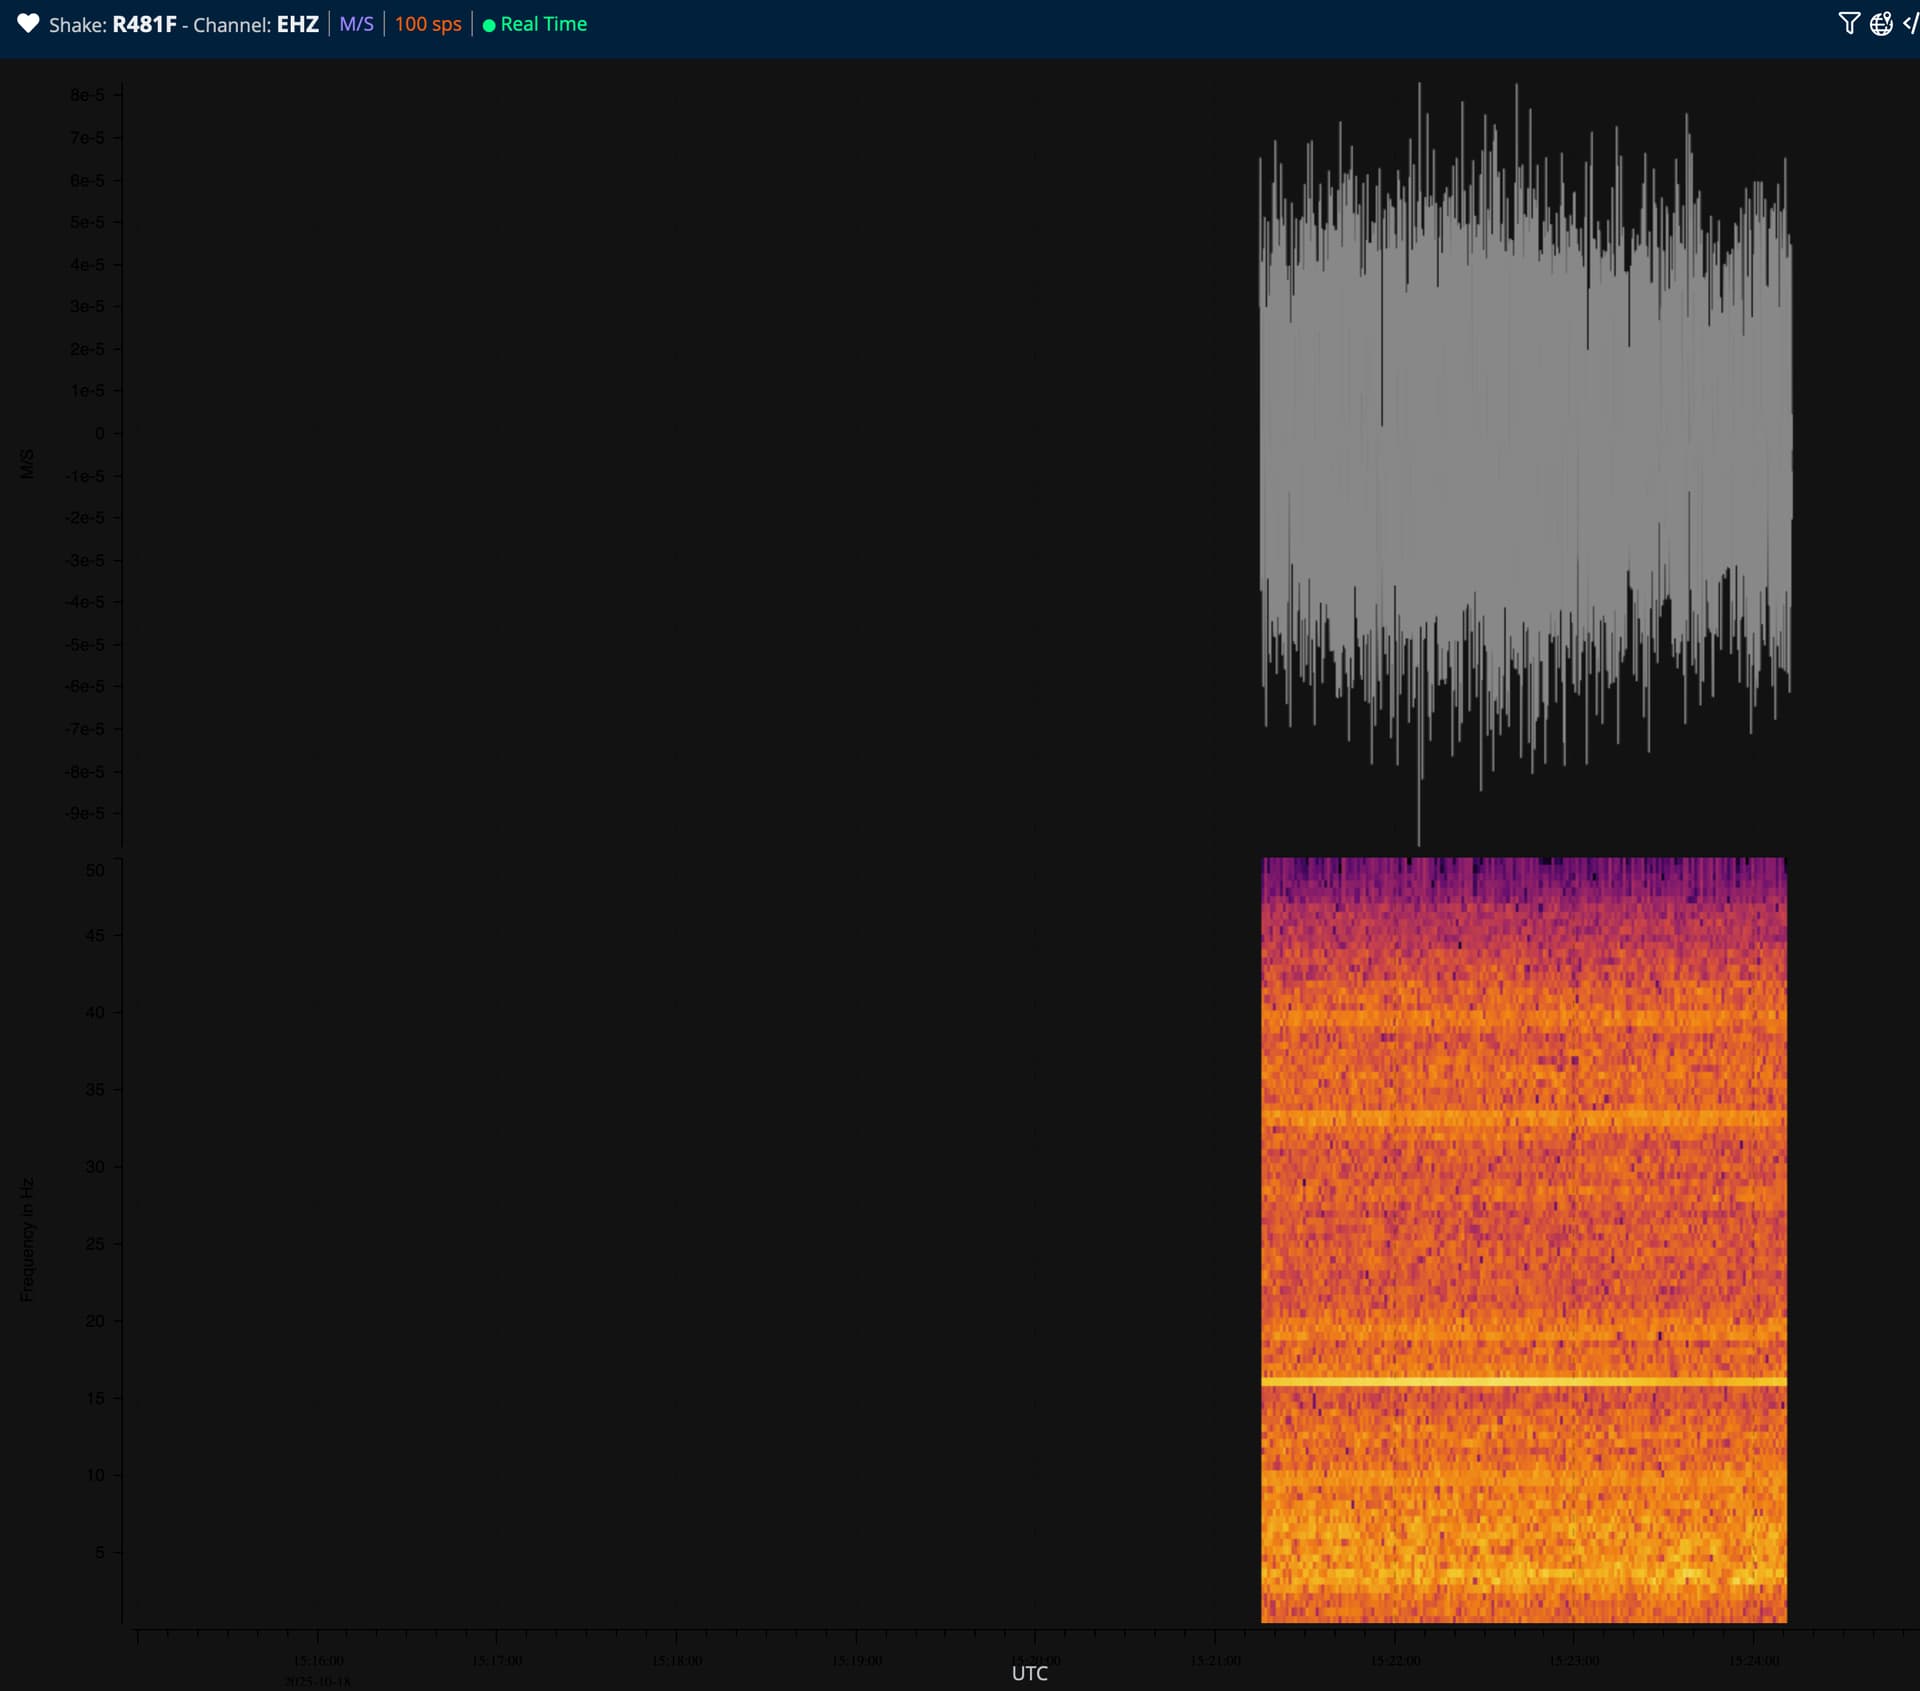This screenshot has width=1920, height=1691.
Task: Click the UTC timezone label
Action: pyautogui.click(x=1029, y=1673)
